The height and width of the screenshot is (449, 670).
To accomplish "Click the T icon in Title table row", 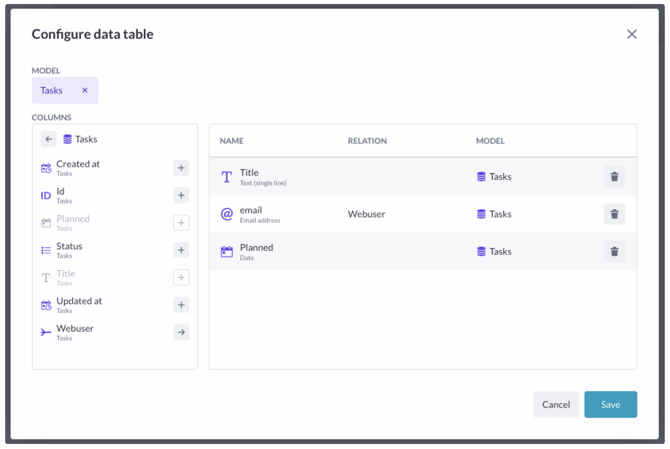I will tap(226, 176).
